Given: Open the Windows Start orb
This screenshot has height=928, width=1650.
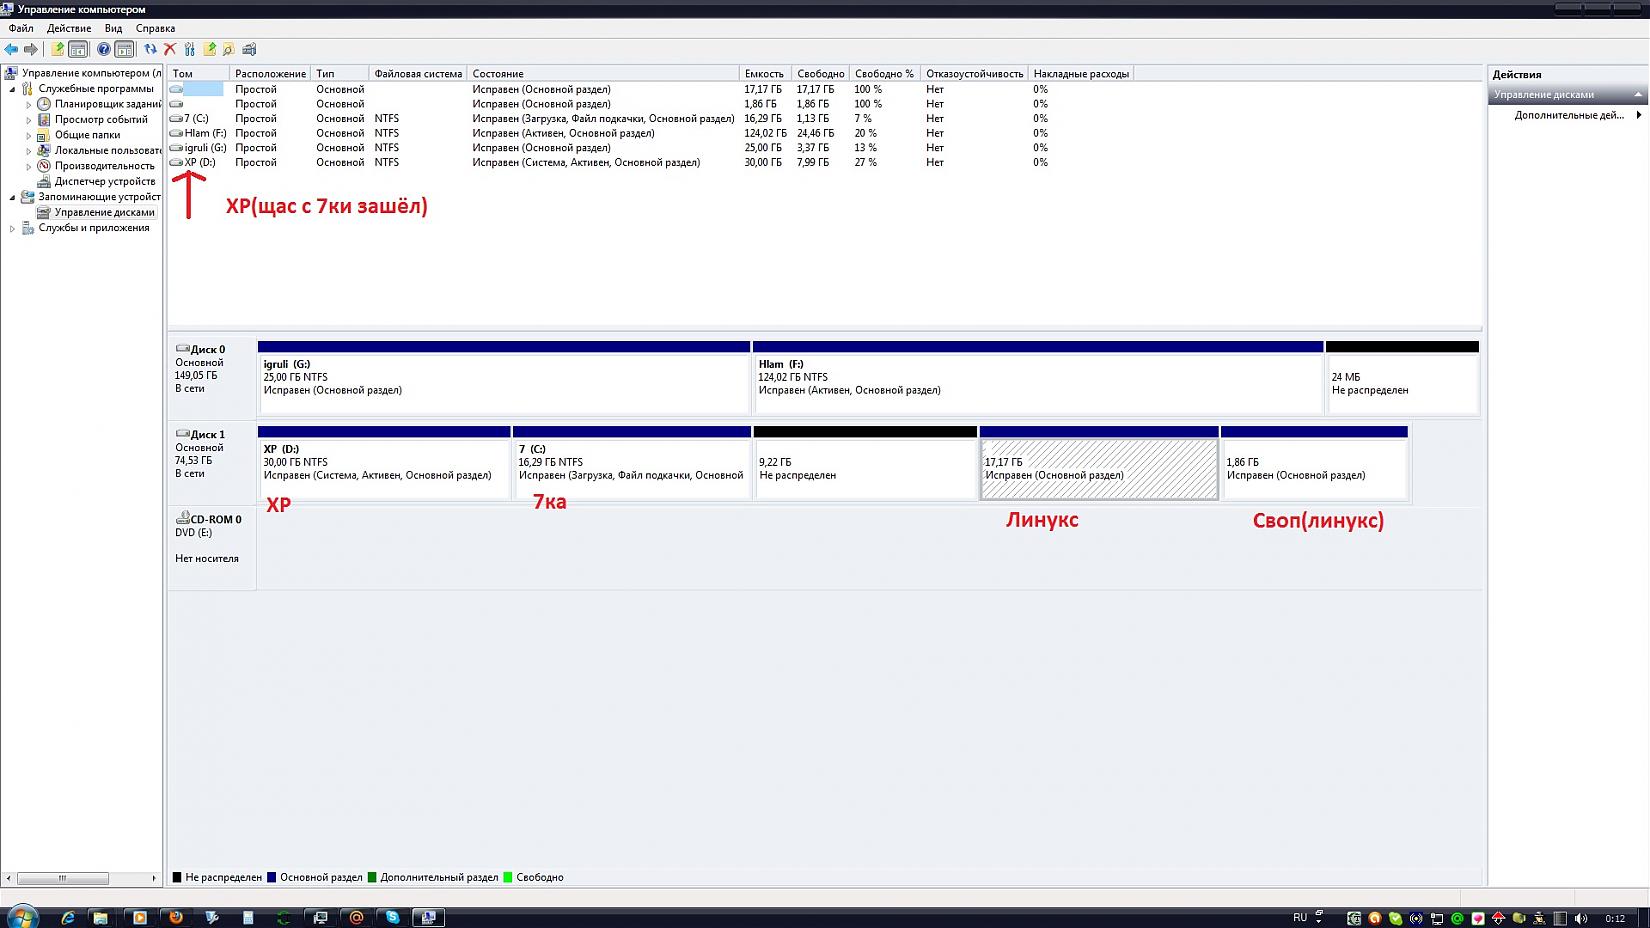Looking at the screenshot, I should (22, 917).
